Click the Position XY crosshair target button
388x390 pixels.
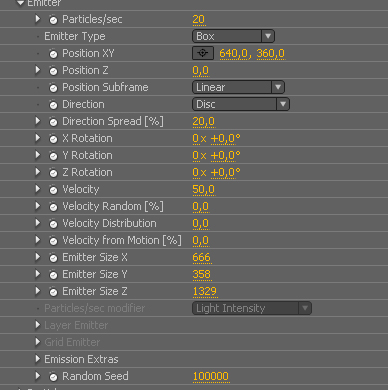click(x=203, y=53)
